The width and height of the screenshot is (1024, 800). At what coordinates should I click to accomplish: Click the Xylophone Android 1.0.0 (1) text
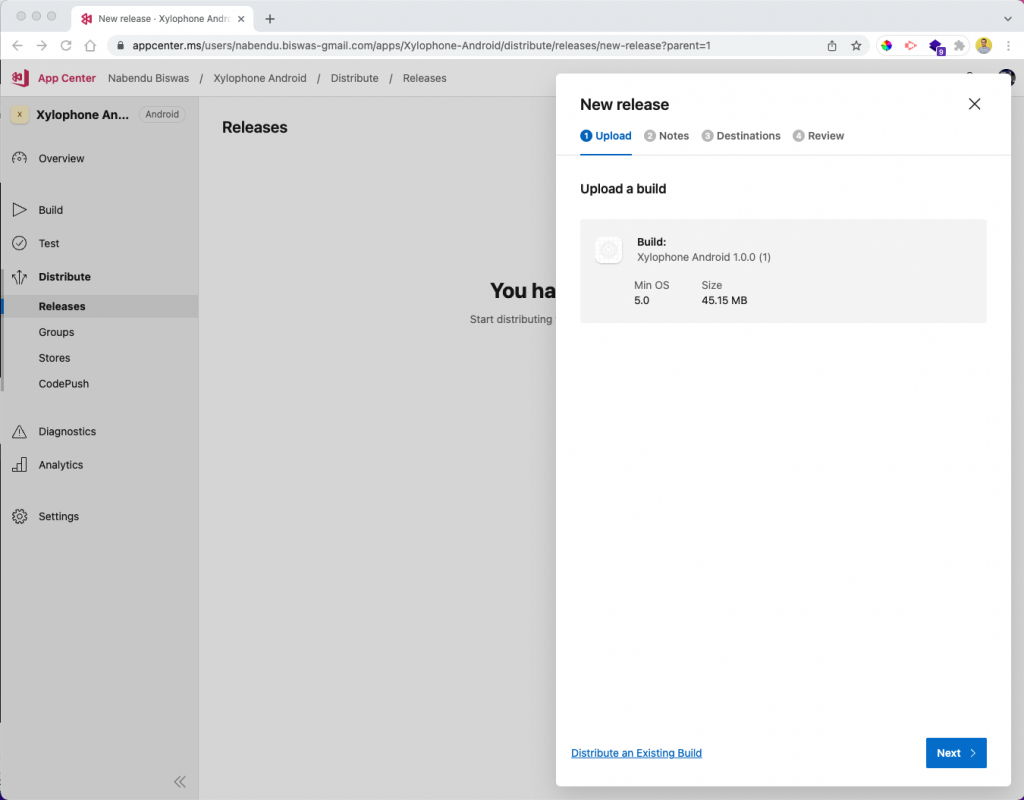click(704, 257)
